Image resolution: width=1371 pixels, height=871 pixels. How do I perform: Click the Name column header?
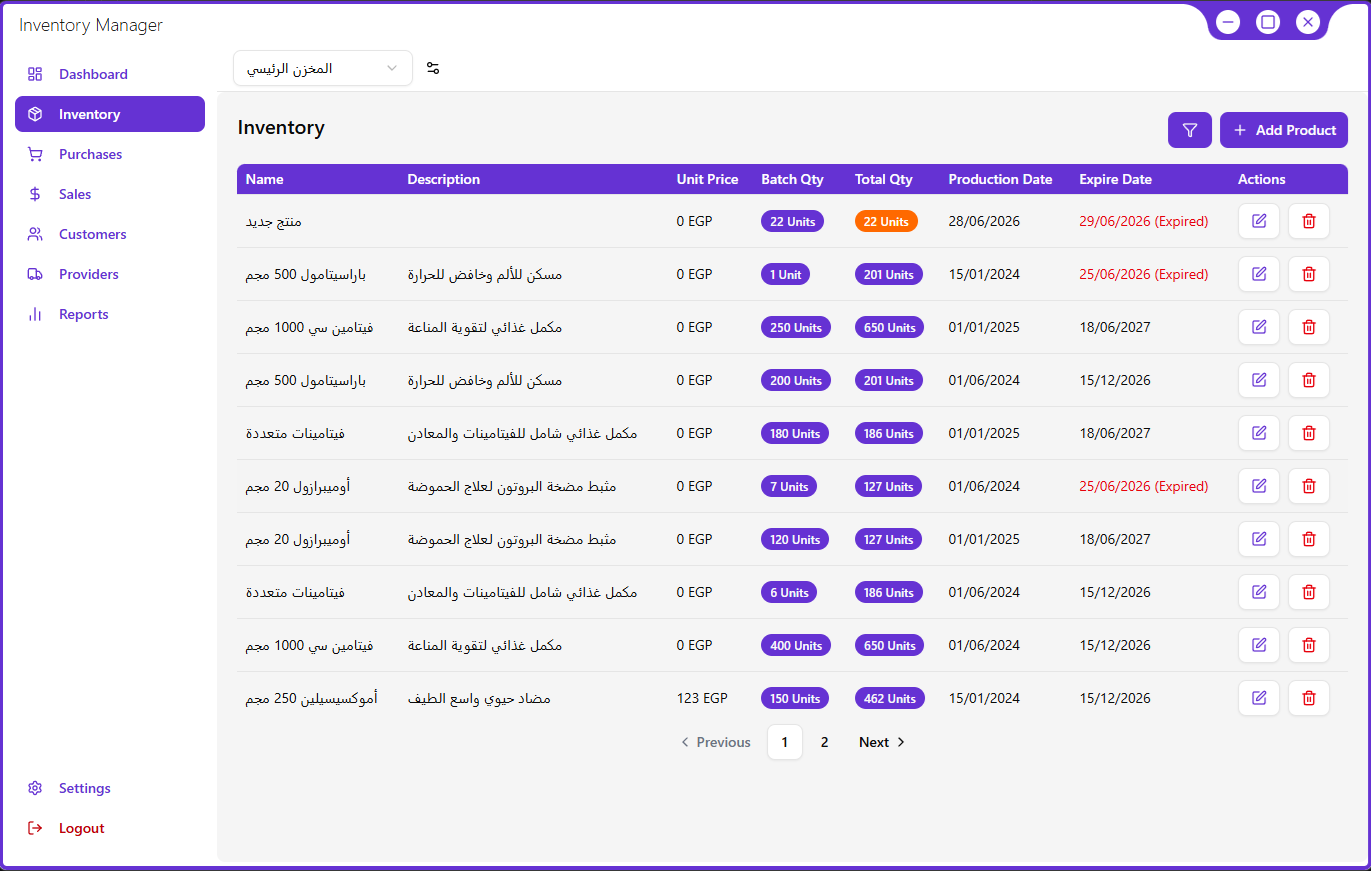[265, 179]
